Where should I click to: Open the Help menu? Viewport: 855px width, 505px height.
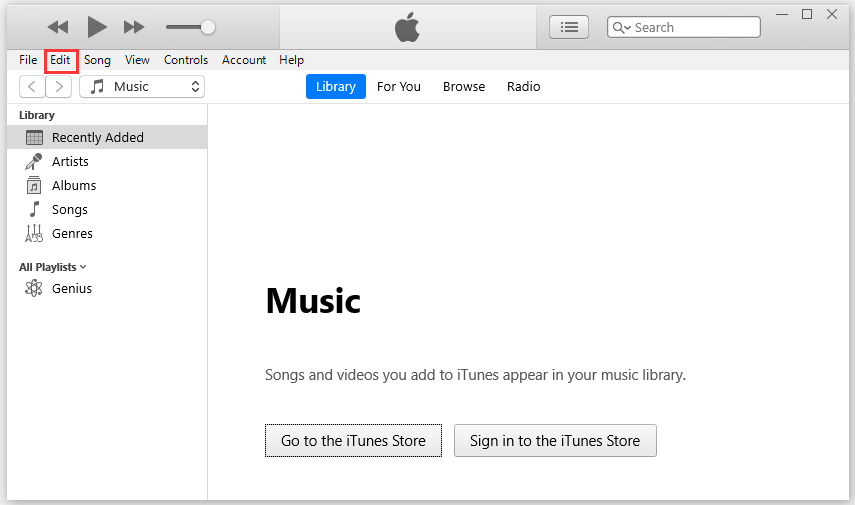pyautogui.click(x=291, y=60)
